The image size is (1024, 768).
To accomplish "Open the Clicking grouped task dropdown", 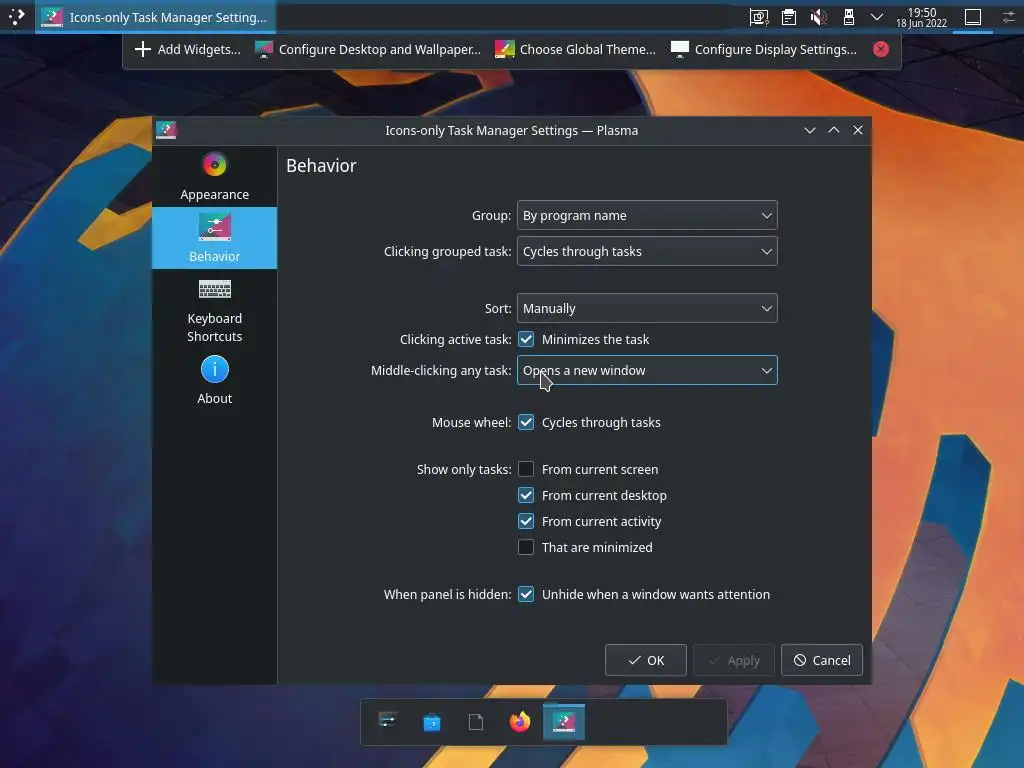I will [x=647, y=251].
